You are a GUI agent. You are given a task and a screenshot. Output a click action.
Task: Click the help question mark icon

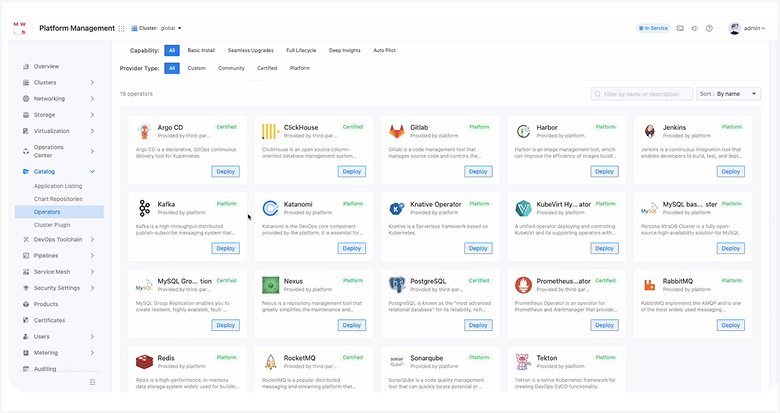tap(708, 28)
